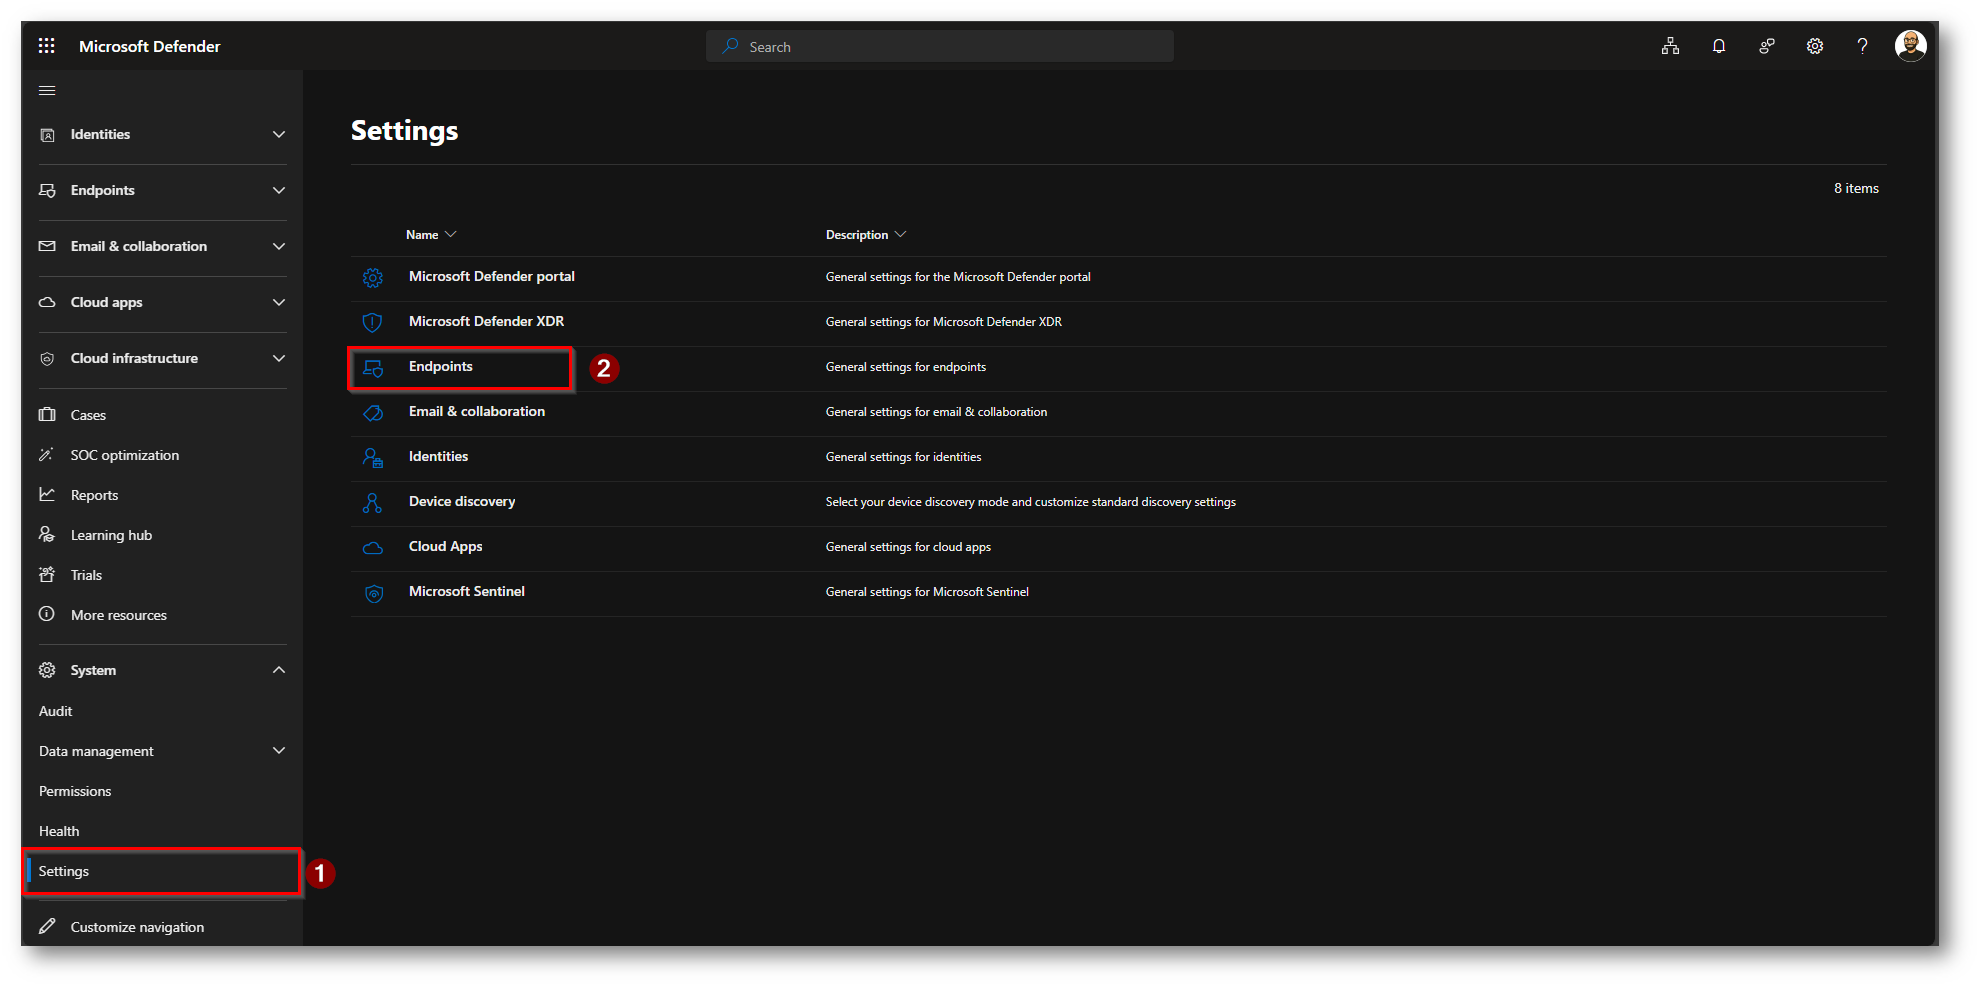Click the Cloud apps sidebar cloud icon
Image resolution: width=1981 pixels, height=988 pixels.
coord(47,302)
